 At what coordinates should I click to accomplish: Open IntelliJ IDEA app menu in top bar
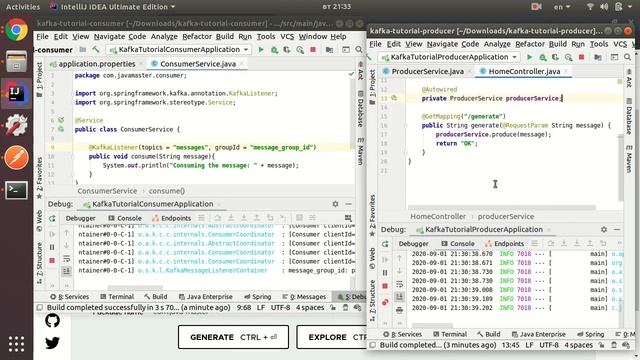click(113, 7)
